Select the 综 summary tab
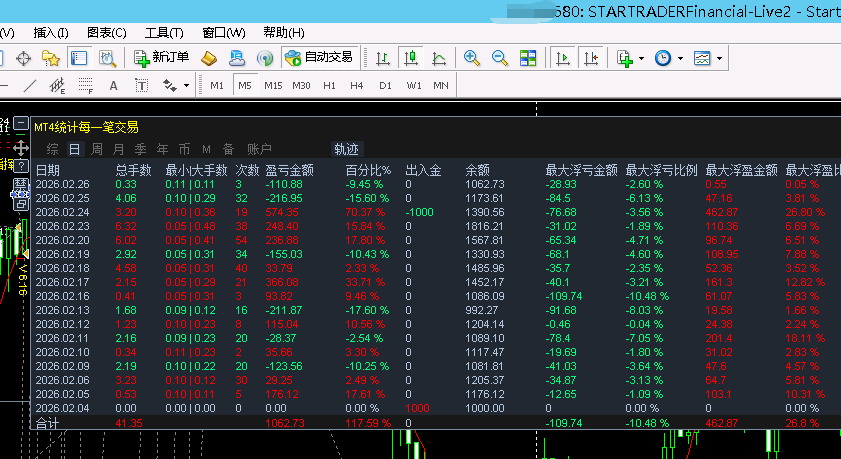Image resolution: width=841 pixels, height=459 pixels. (52, 149)
